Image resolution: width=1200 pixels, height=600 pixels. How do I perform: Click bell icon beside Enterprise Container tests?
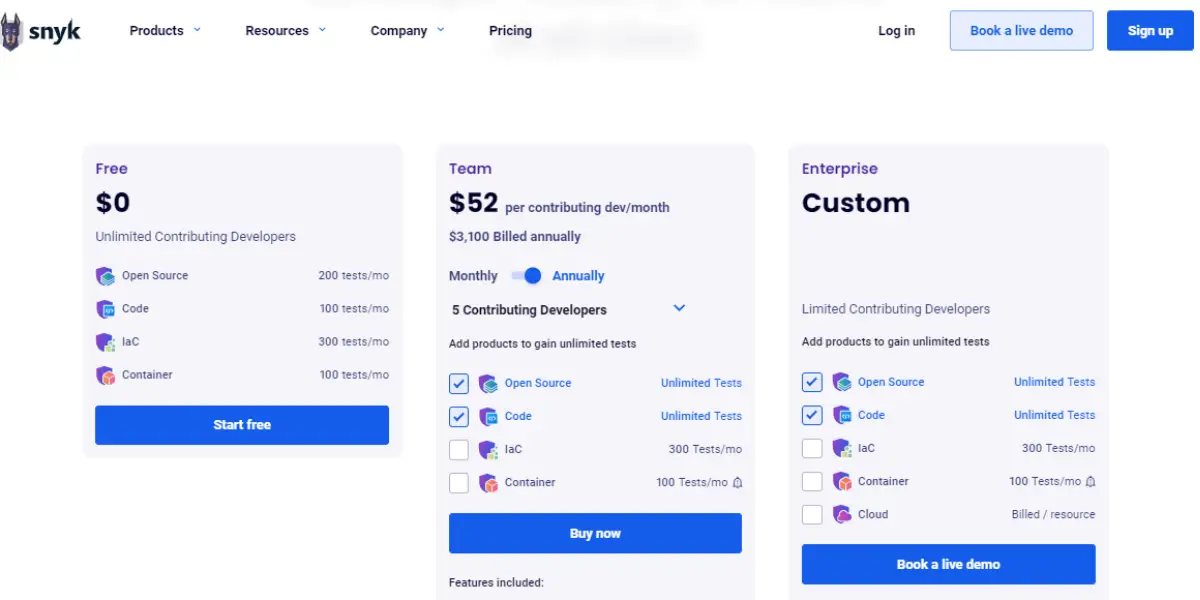[x=1091, y=482]
